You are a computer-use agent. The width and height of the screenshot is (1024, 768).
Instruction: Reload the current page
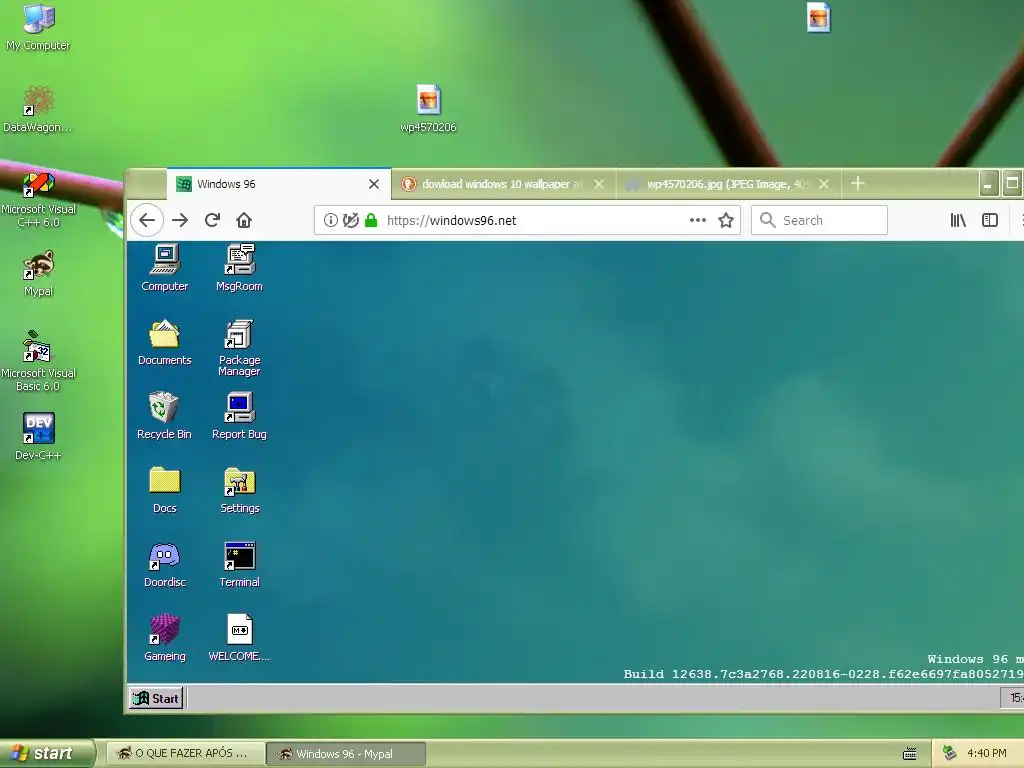pyautogui.click(x=212, y=220)
